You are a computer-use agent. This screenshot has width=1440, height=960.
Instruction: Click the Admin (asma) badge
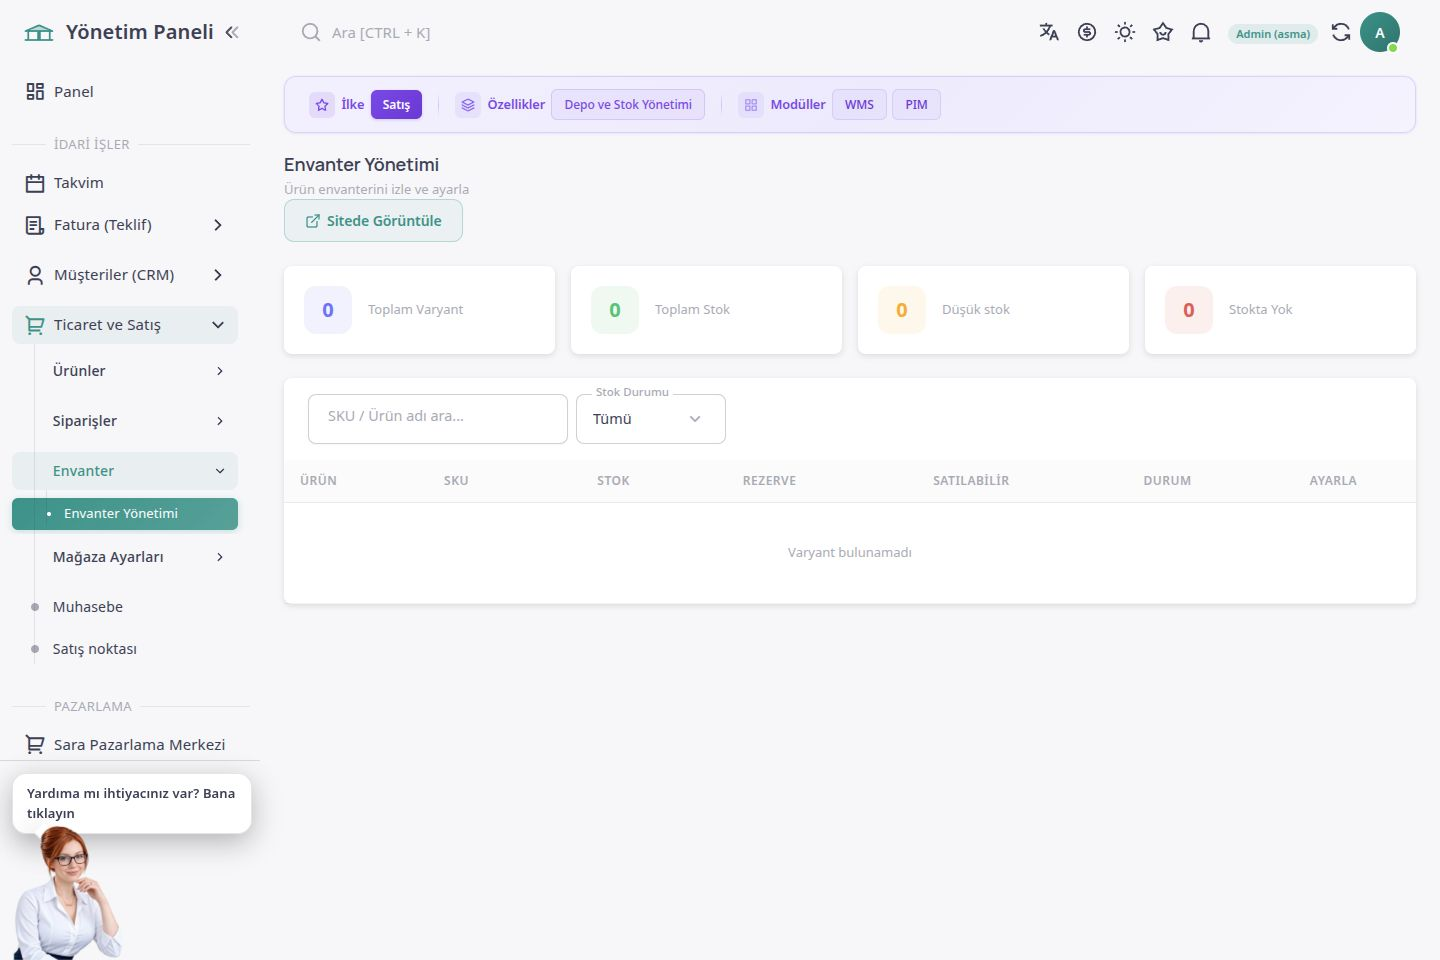pos(1273,33)
